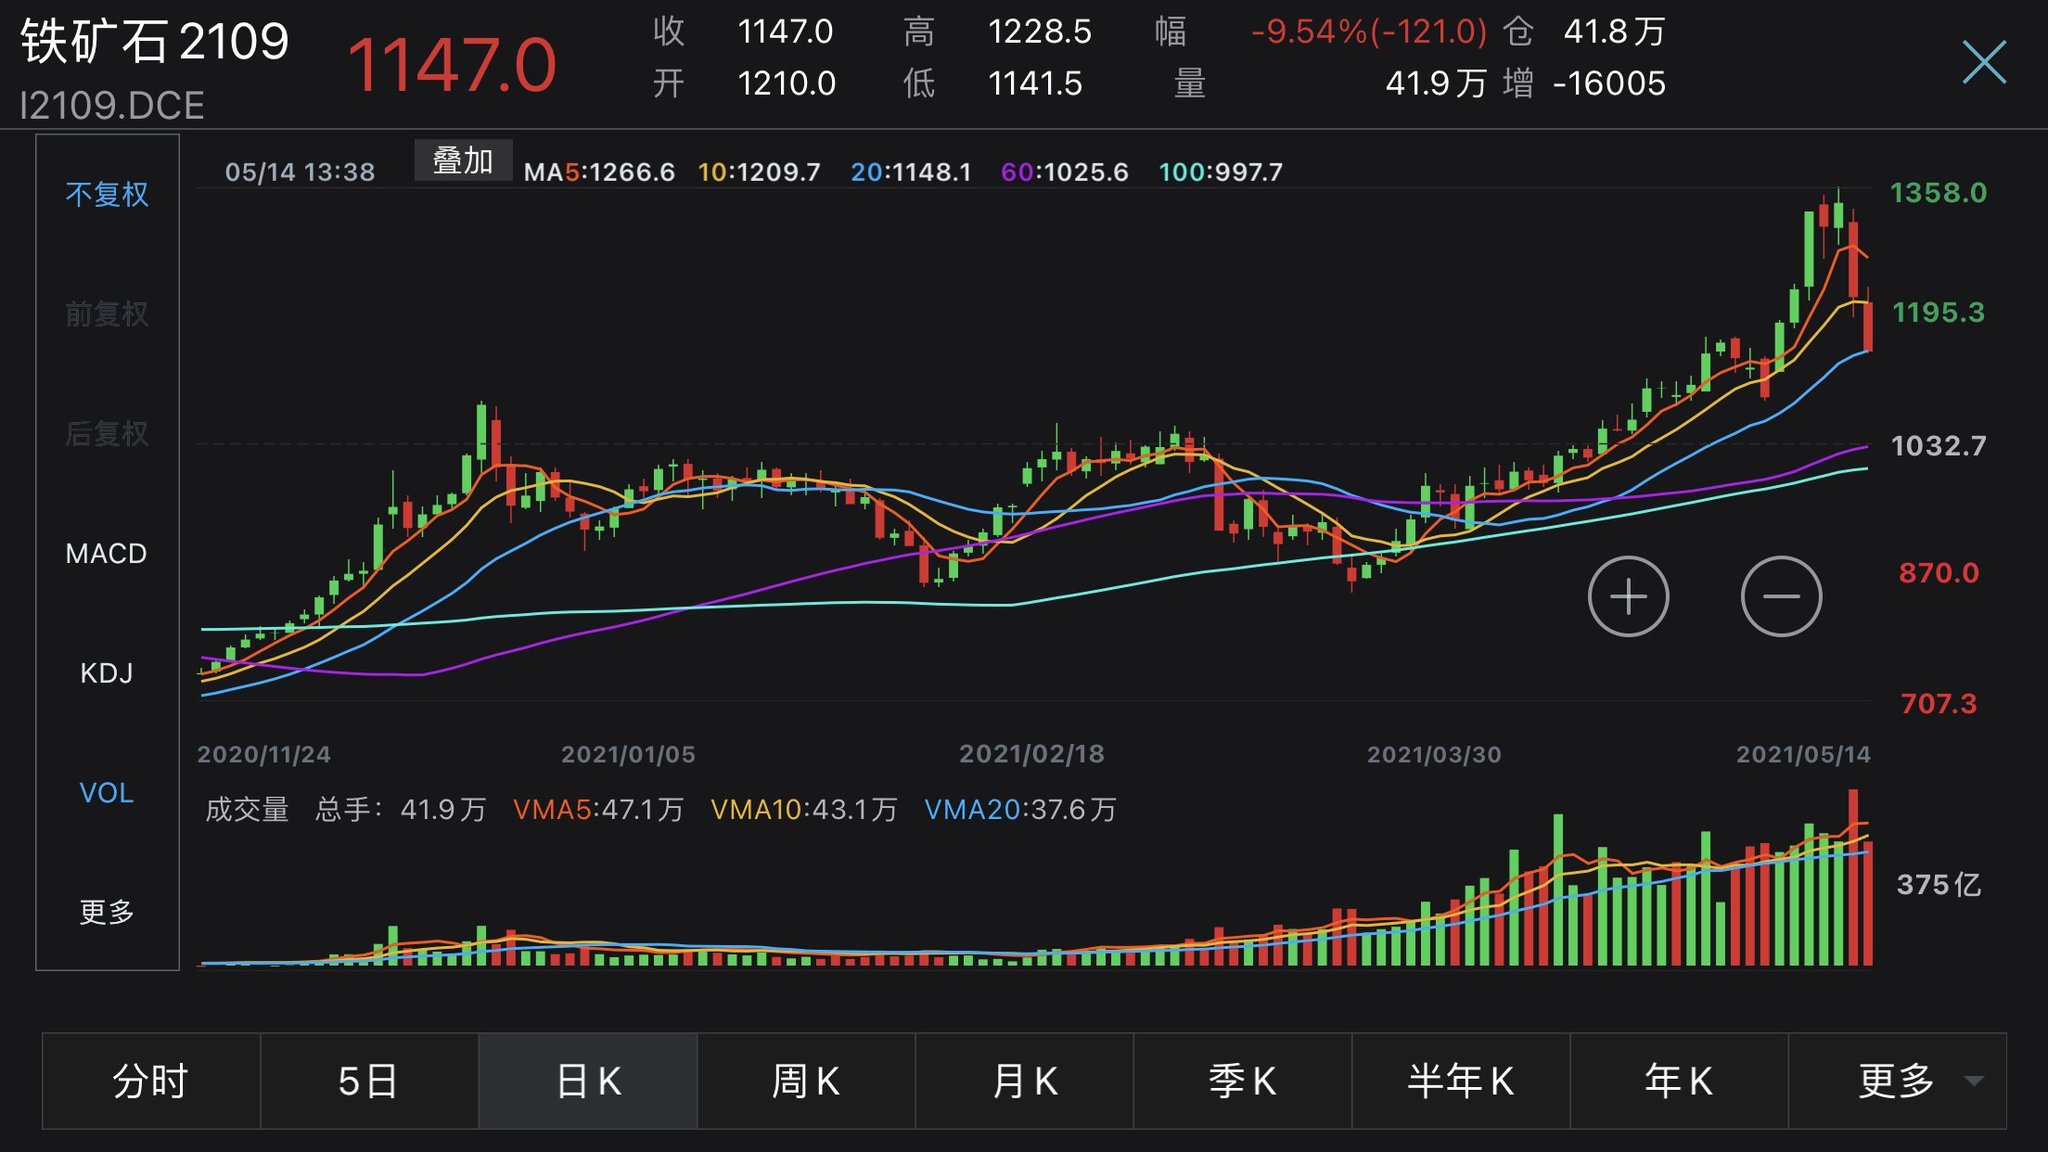2048x1152 pixels.
Task: Show the VOL volume indicator
Action: [105, 793]
